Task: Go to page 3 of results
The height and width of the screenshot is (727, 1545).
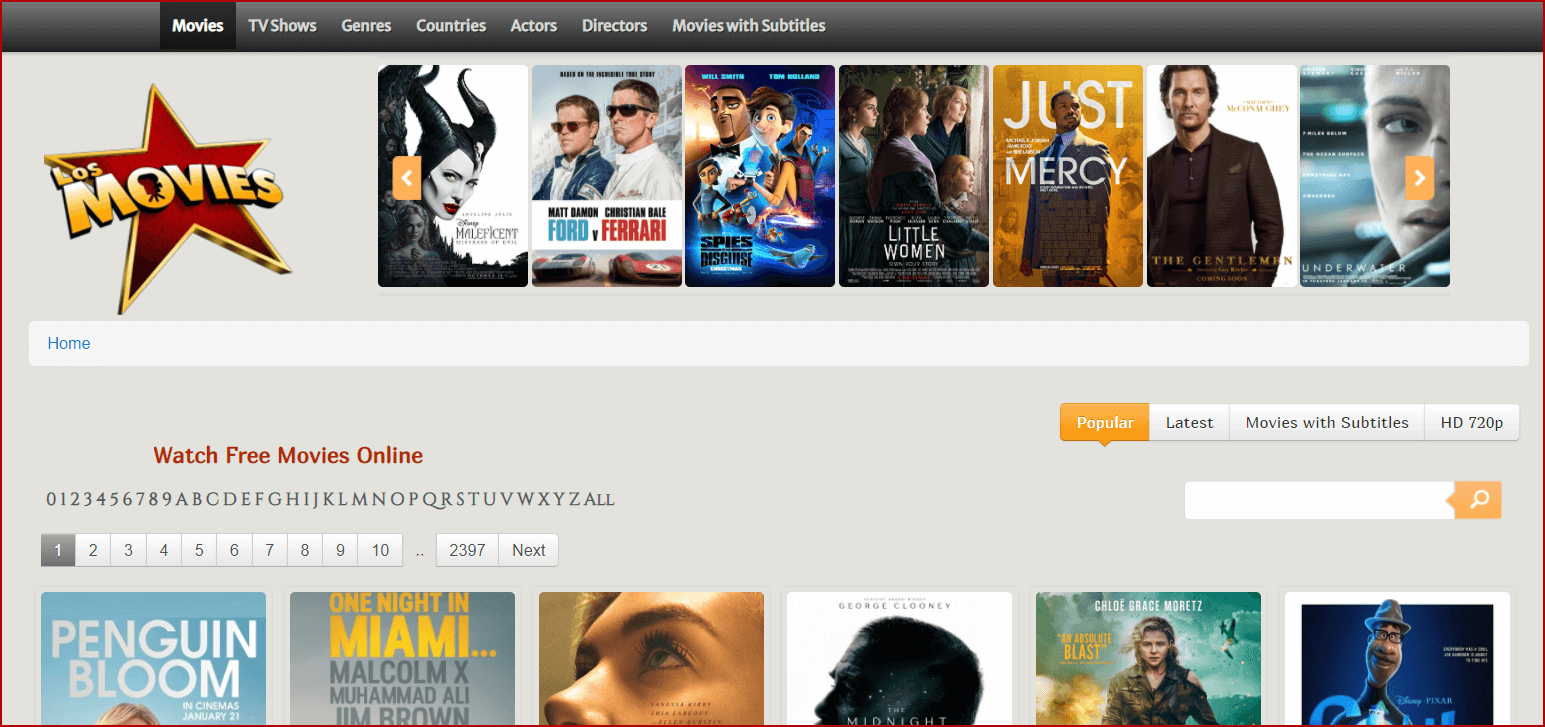Action: (x=128, y=550)
